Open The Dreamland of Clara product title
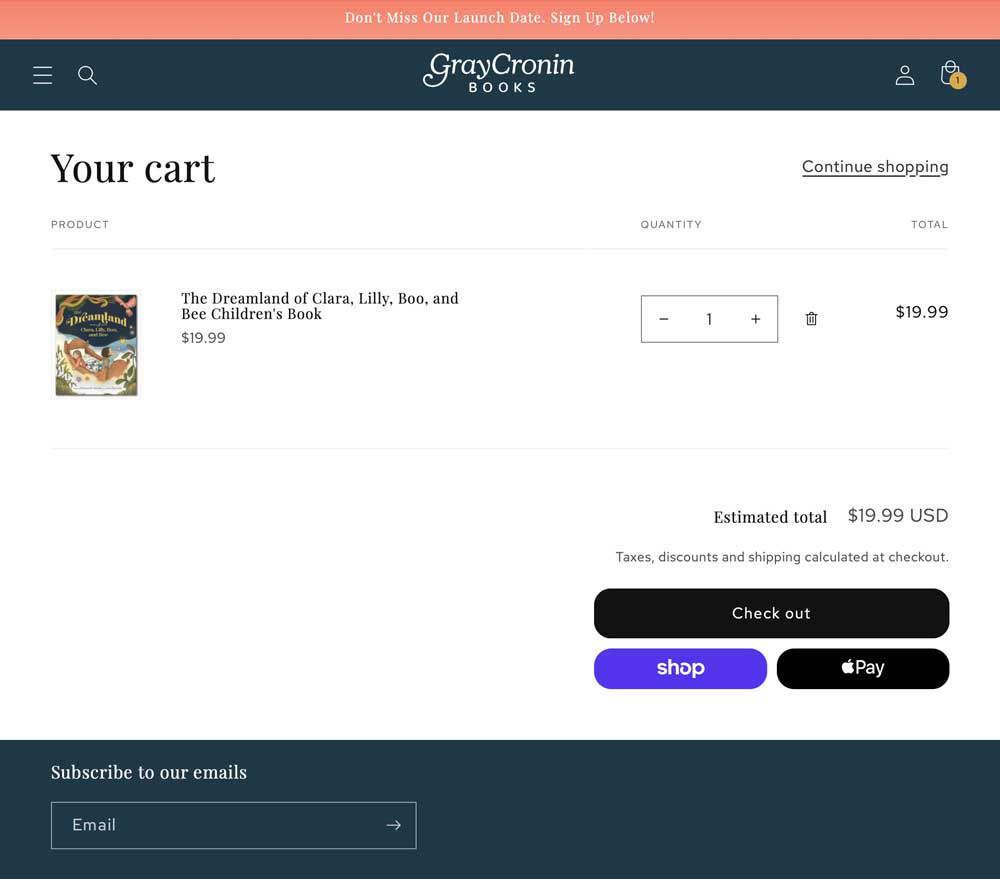1000x879 pixels. click(320, 306)
